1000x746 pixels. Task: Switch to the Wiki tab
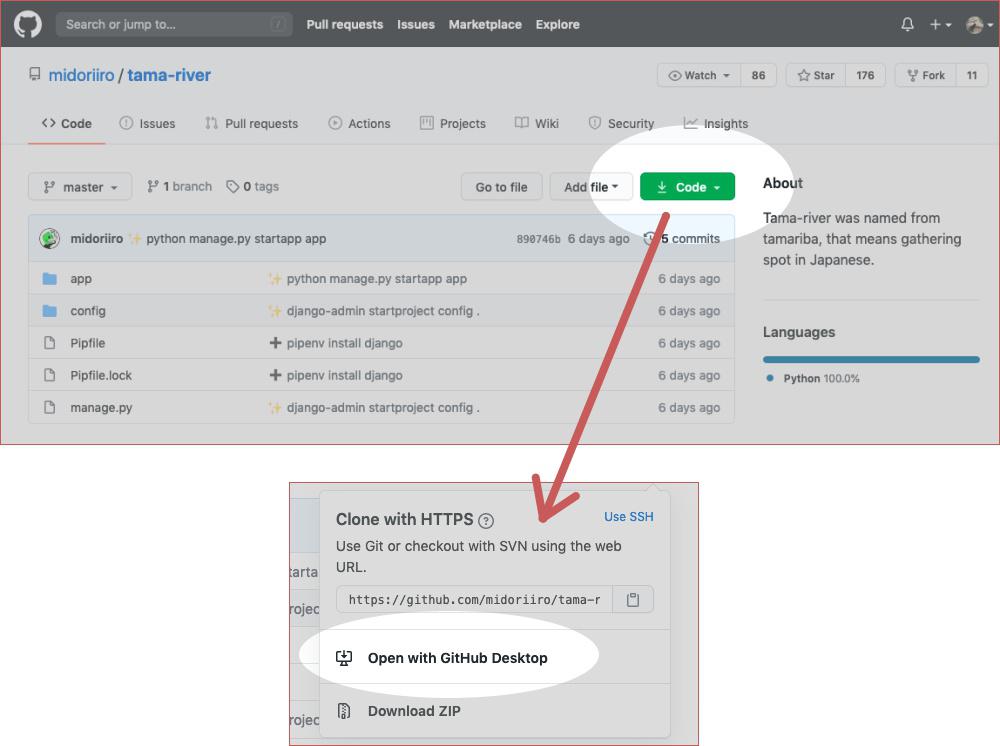pyautogui.click(x=537, y=124)
